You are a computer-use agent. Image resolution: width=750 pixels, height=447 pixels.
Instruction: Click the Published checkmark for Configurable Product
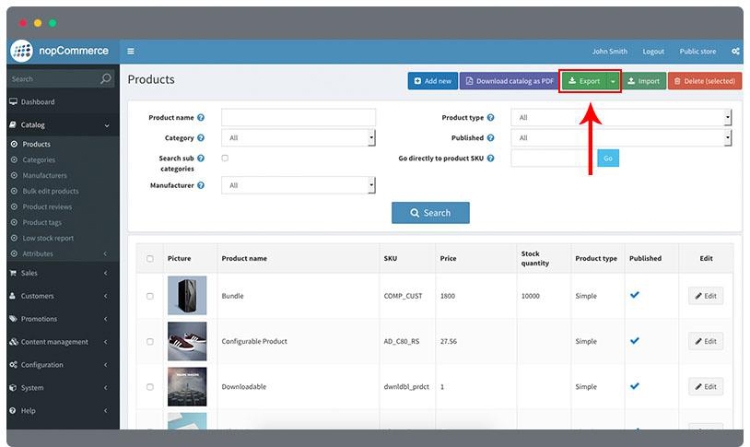pos(635,341)
